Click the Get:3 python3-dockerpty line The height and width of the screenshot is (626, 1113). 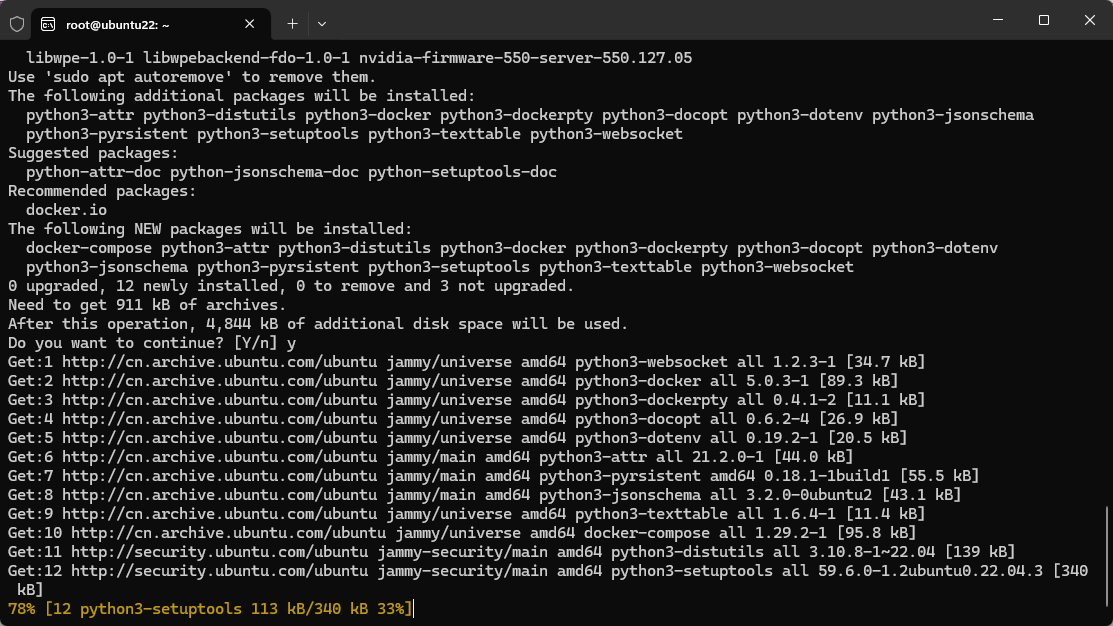click(x=466, y=400)
